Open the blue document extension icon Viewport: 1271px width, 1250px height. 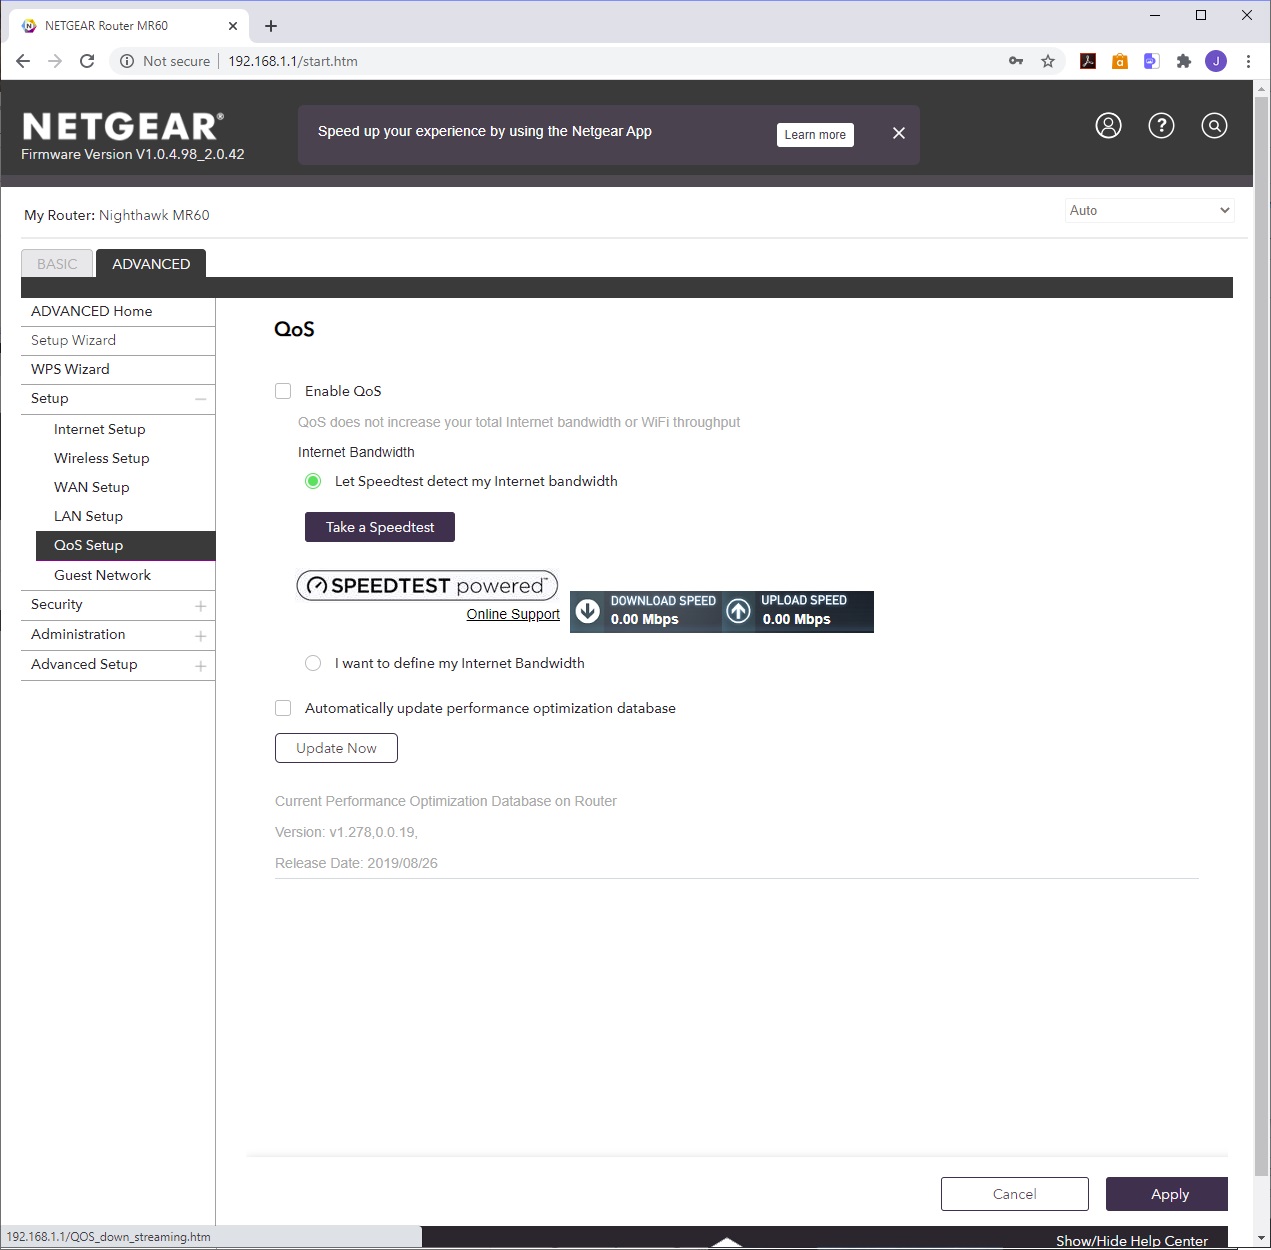(1152, 61)
